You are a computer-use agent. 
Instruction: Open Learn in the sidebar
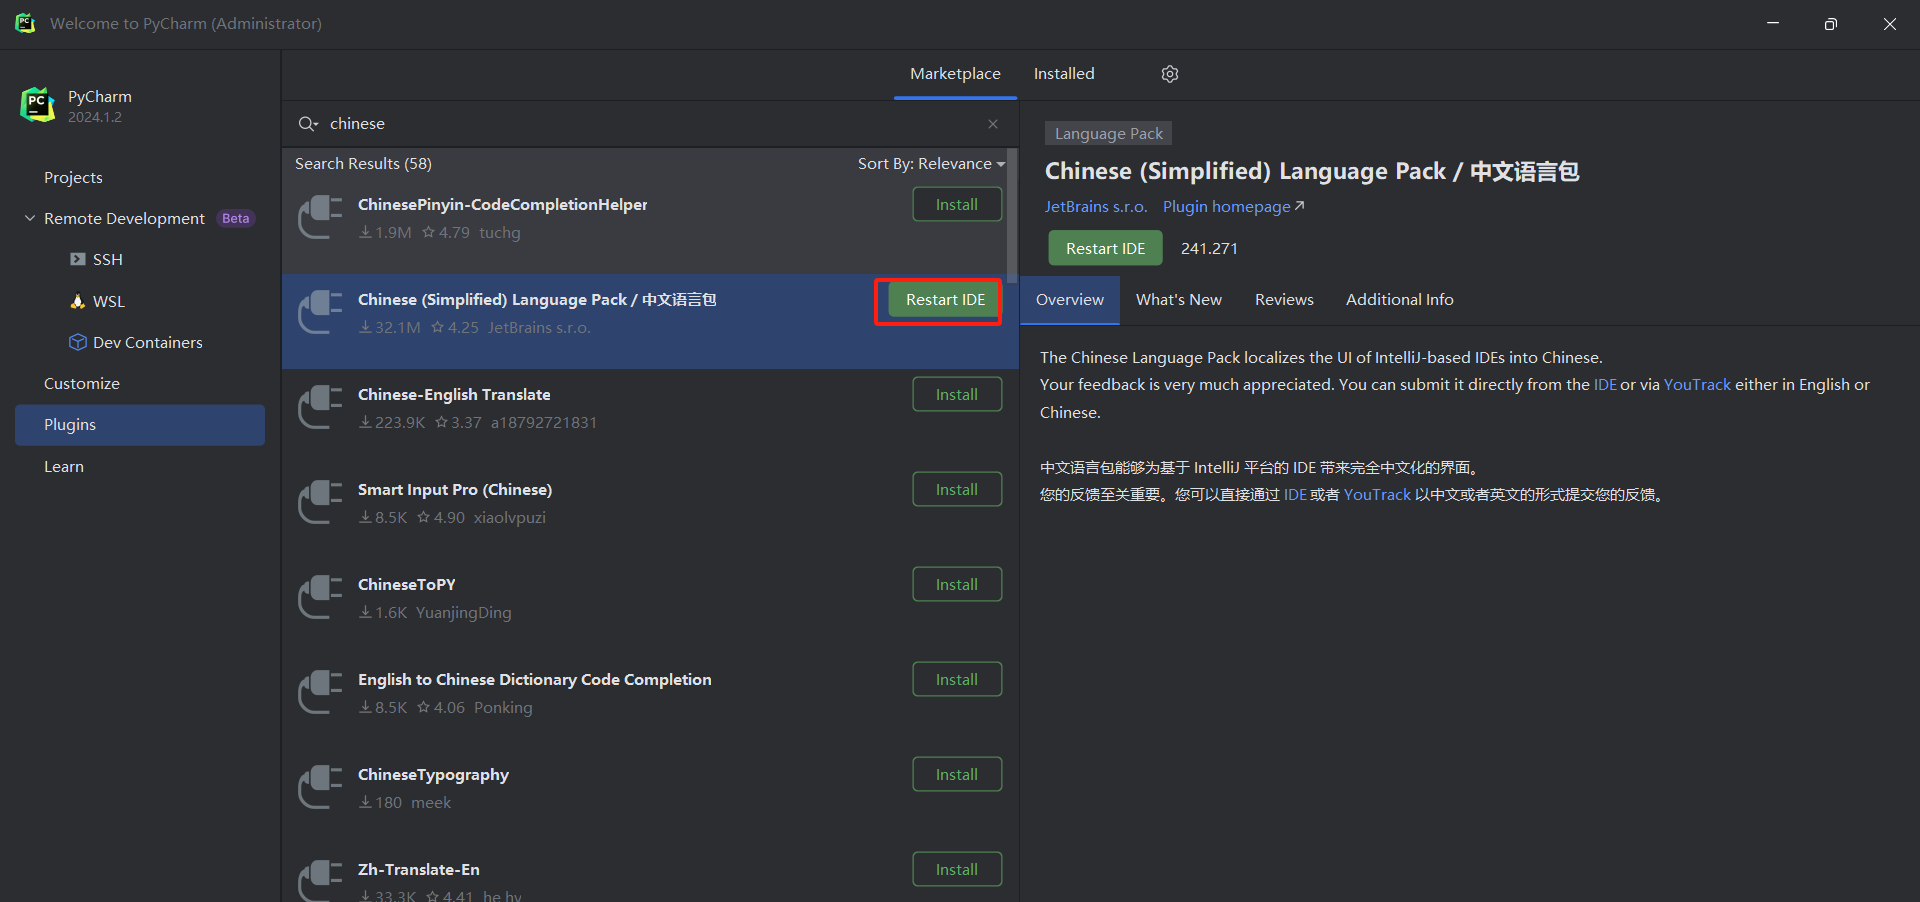tap(64, 466)
